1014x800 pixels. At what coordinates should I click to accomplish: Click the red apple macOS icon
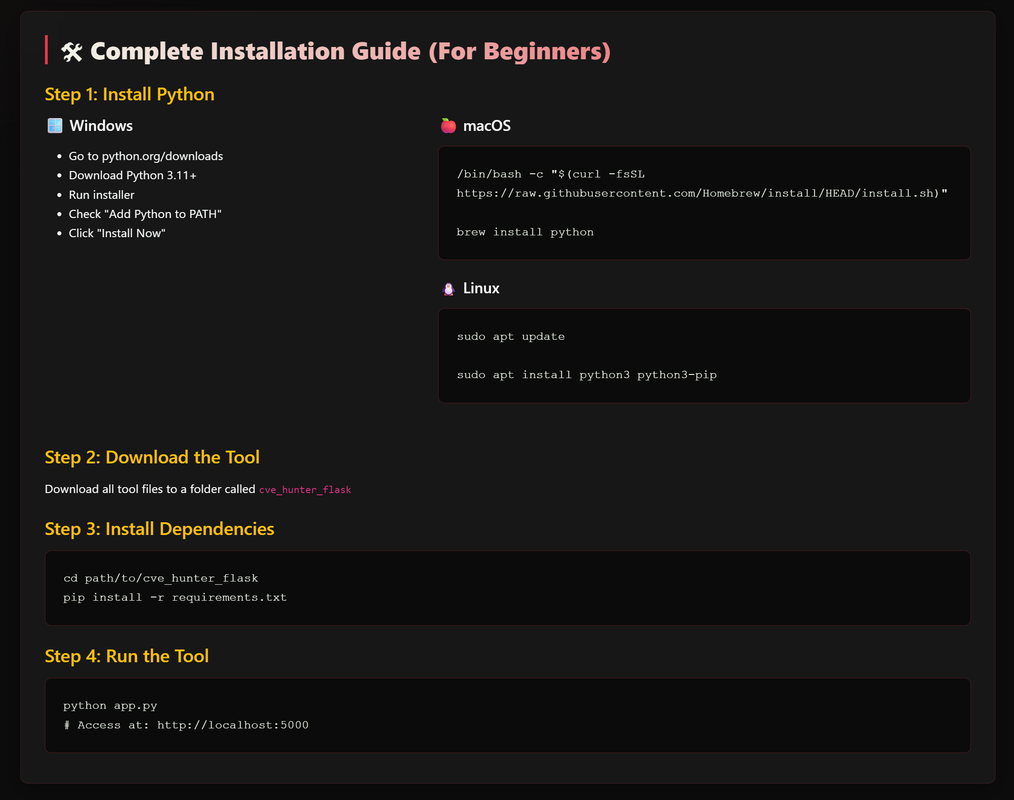tap(448, 125)
